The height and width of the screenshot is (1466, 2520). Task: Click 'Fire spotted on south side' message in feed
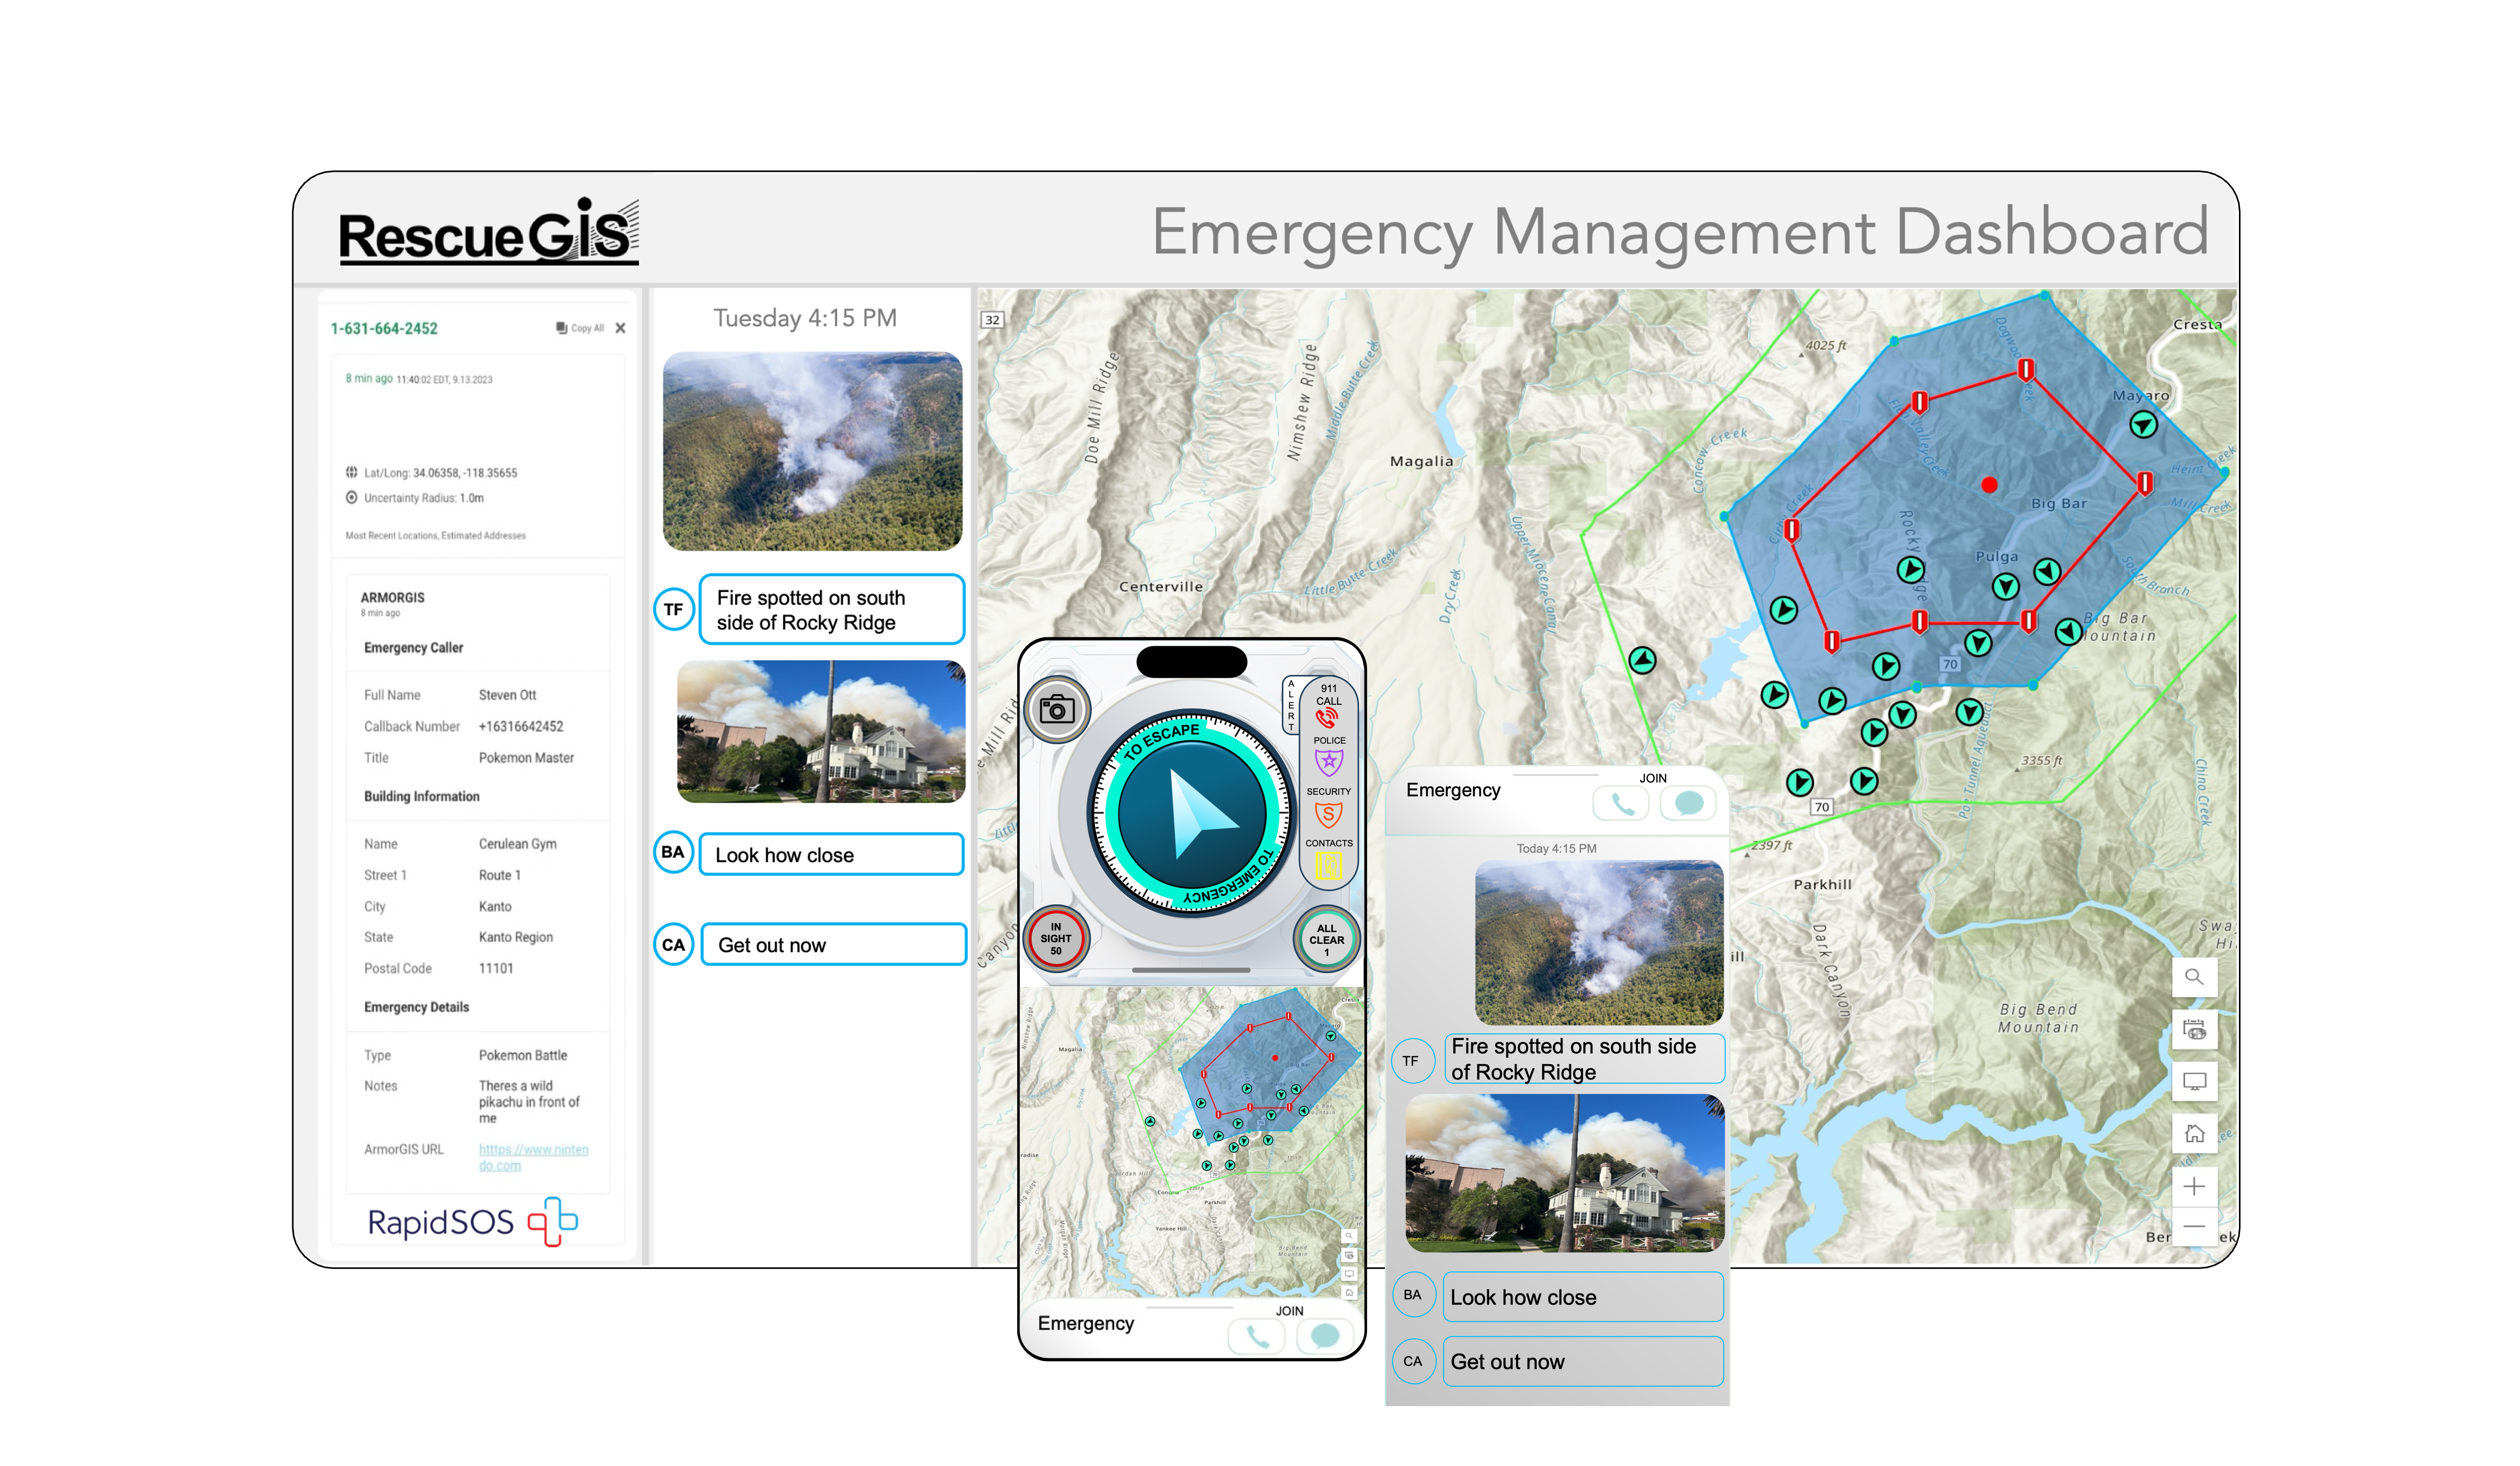click(831, 609)
